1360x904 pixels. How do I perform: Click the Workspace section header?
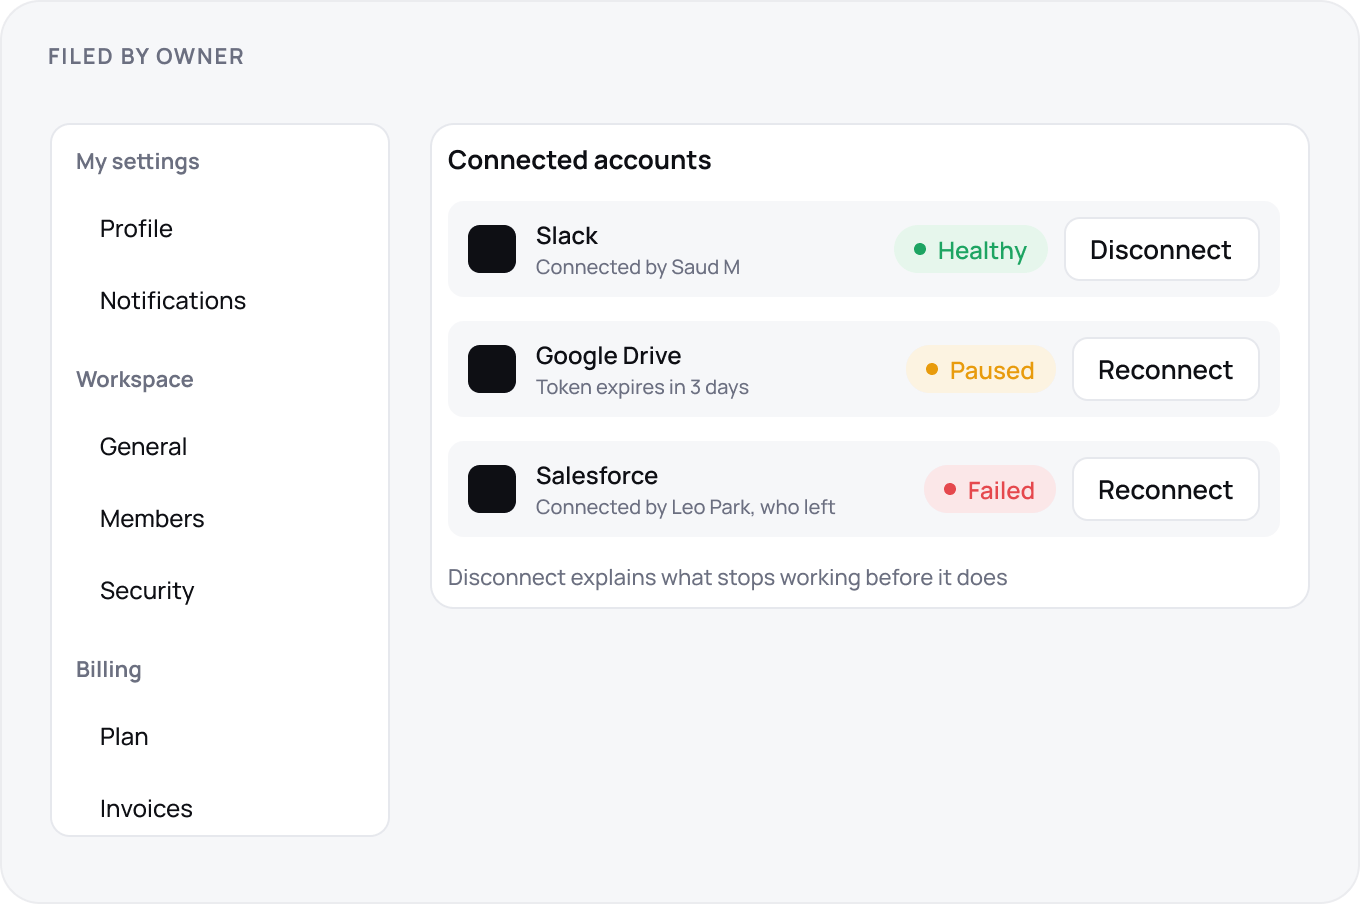point(135,380)
